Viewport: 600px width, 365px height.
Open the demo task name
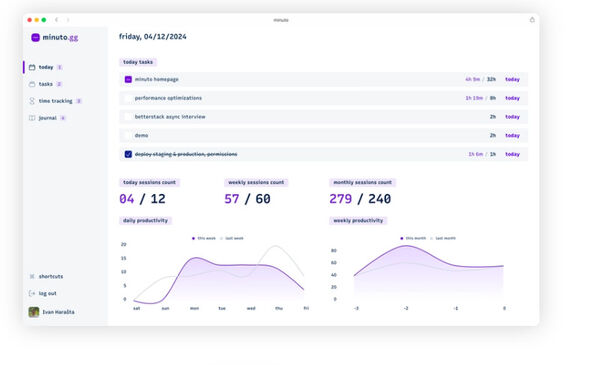(x=141, y=135)
